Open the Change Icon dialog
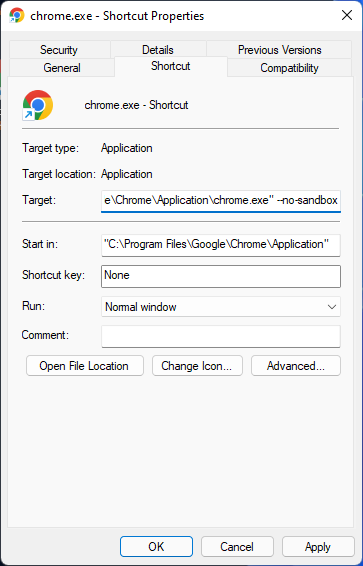This screenshot has width=363, height=566. tap(197, 366)
